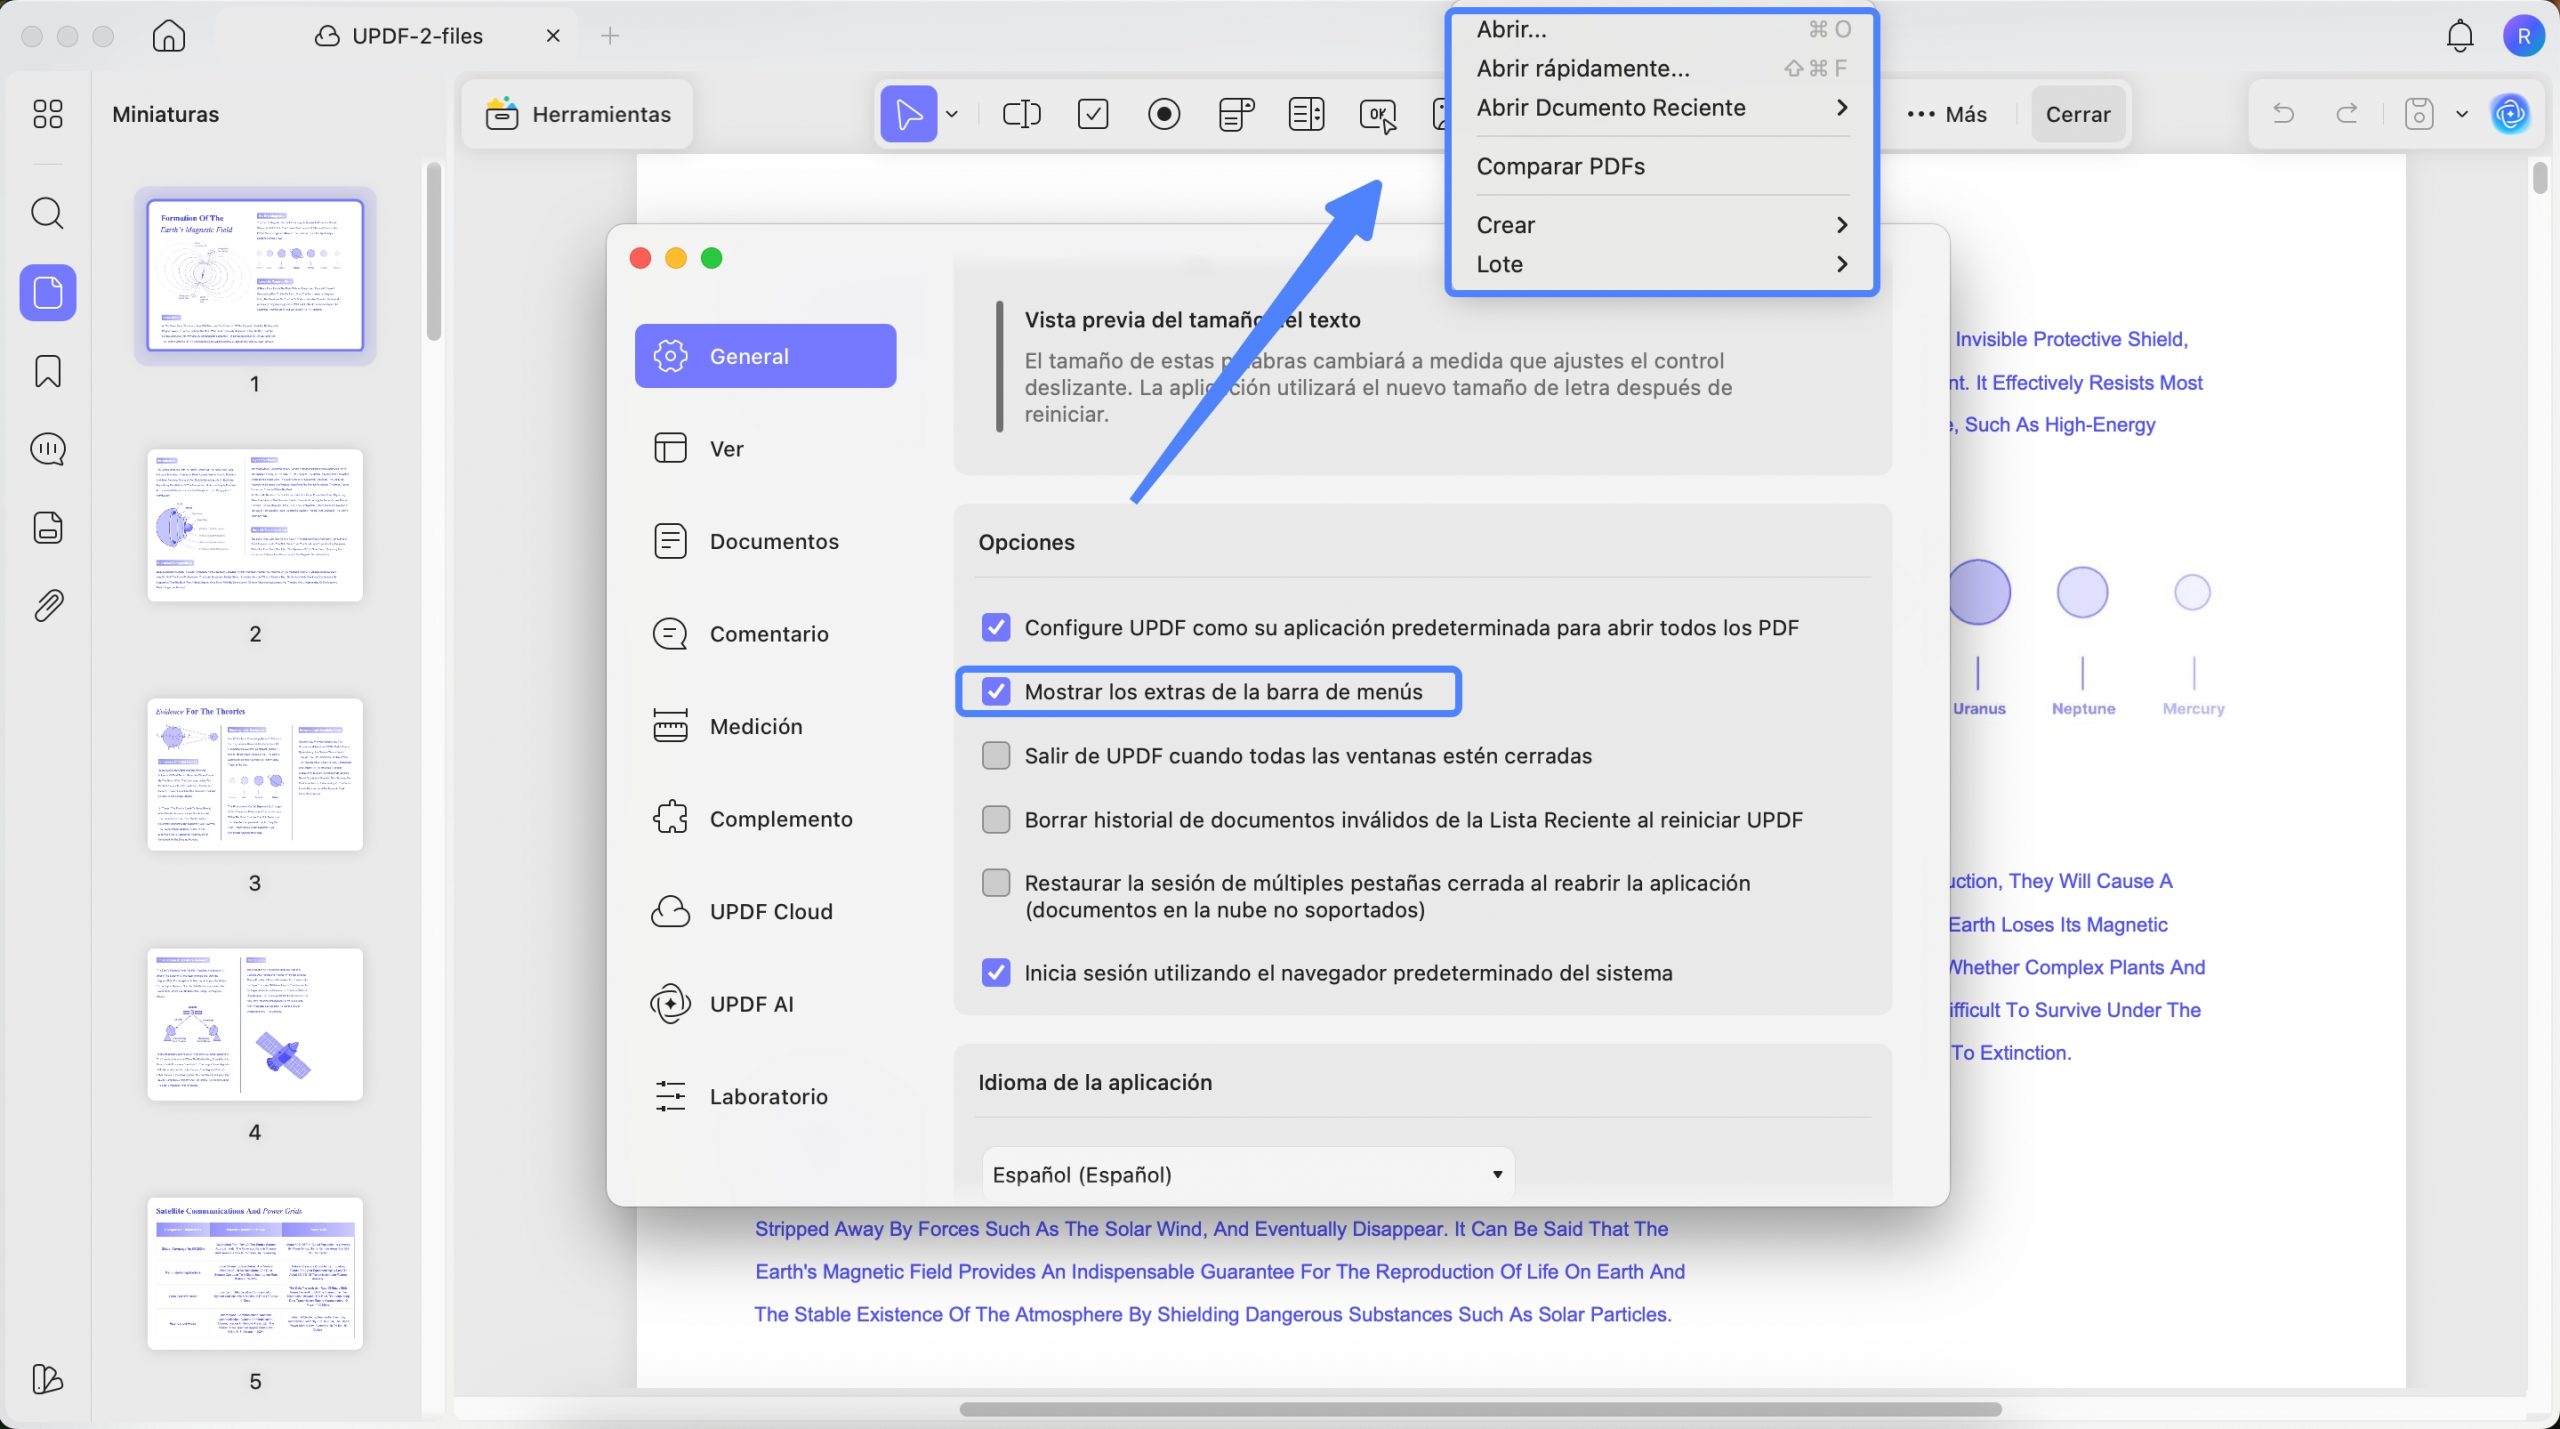Click the Cerrar button
This screenshot has width=2560, height=1429.
[2078, 114]
